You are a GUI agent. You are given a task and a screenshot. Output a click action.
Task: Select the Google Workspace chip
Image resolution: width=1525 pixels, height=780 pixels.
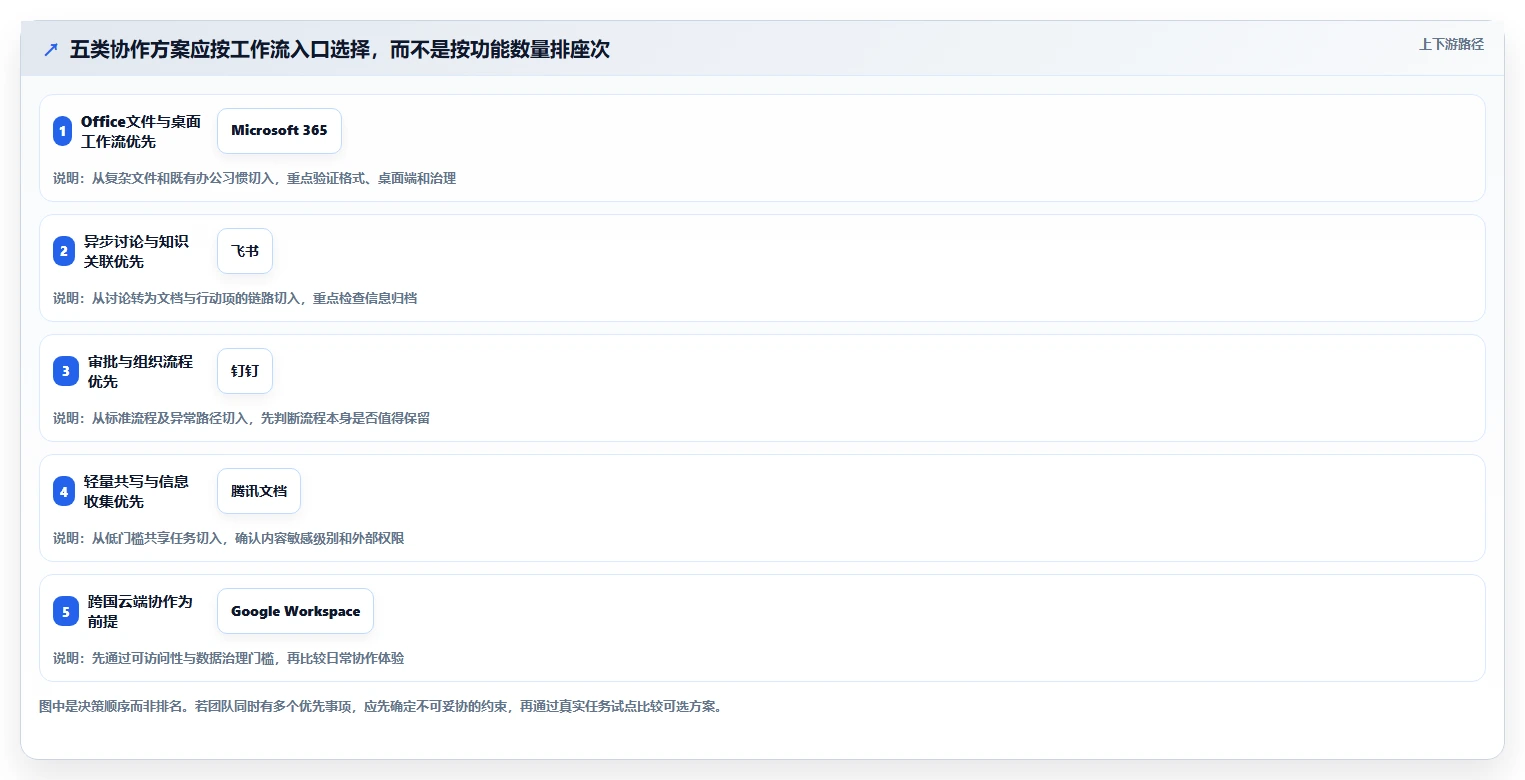click(295, 611)
